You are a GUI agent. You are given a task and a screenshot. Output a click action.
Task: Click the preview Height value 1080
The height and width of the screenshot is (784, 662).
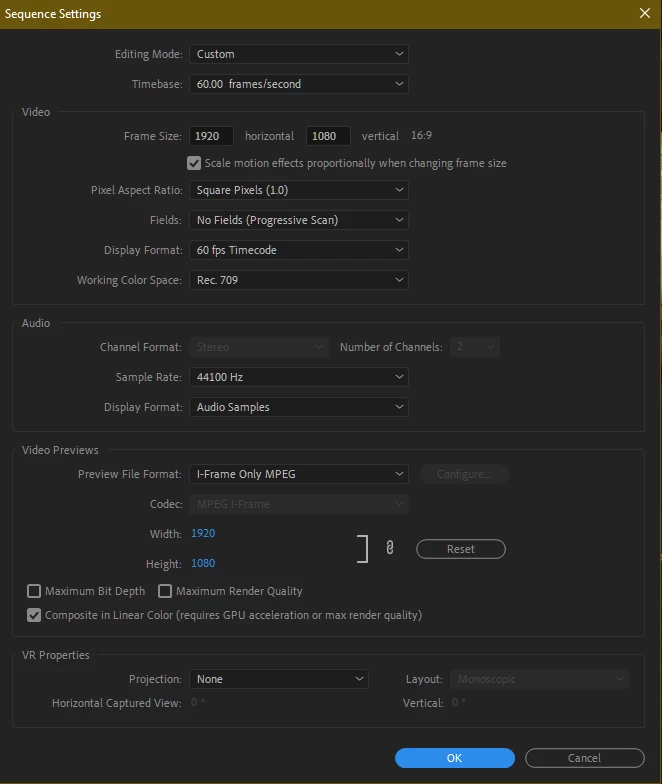[x=203, y=563]
